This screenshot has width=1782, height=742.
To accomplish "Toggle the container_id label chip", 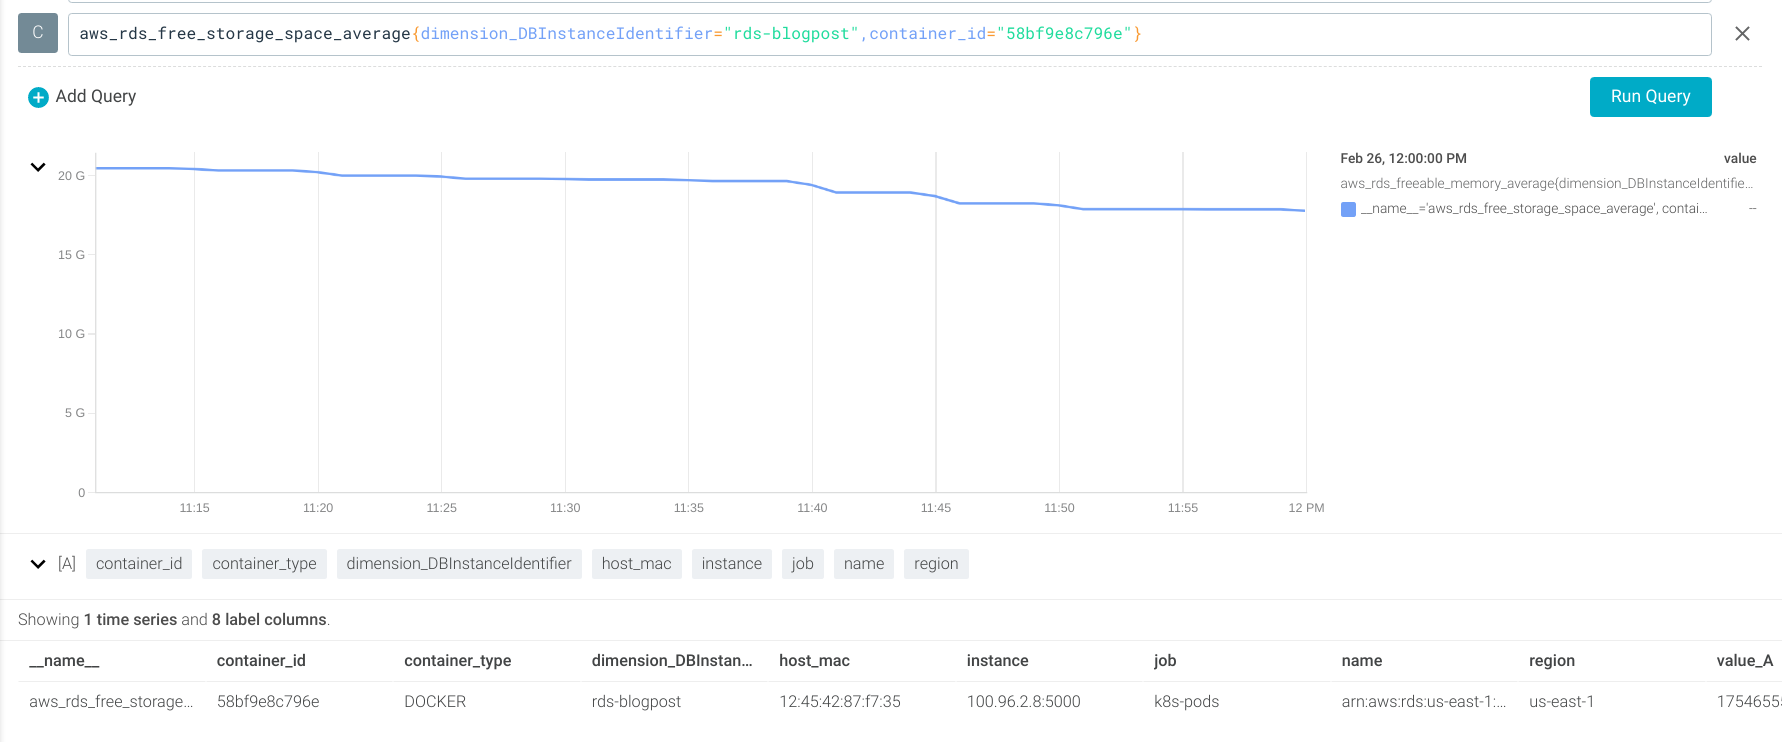I will pyautogui.click(x=139, y=564).
